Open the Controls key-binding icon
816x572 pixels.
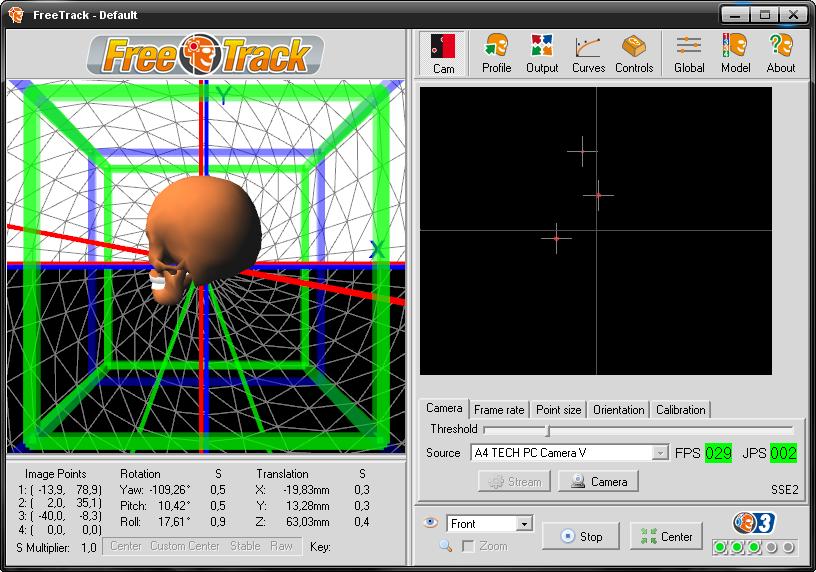pos(634,54)
